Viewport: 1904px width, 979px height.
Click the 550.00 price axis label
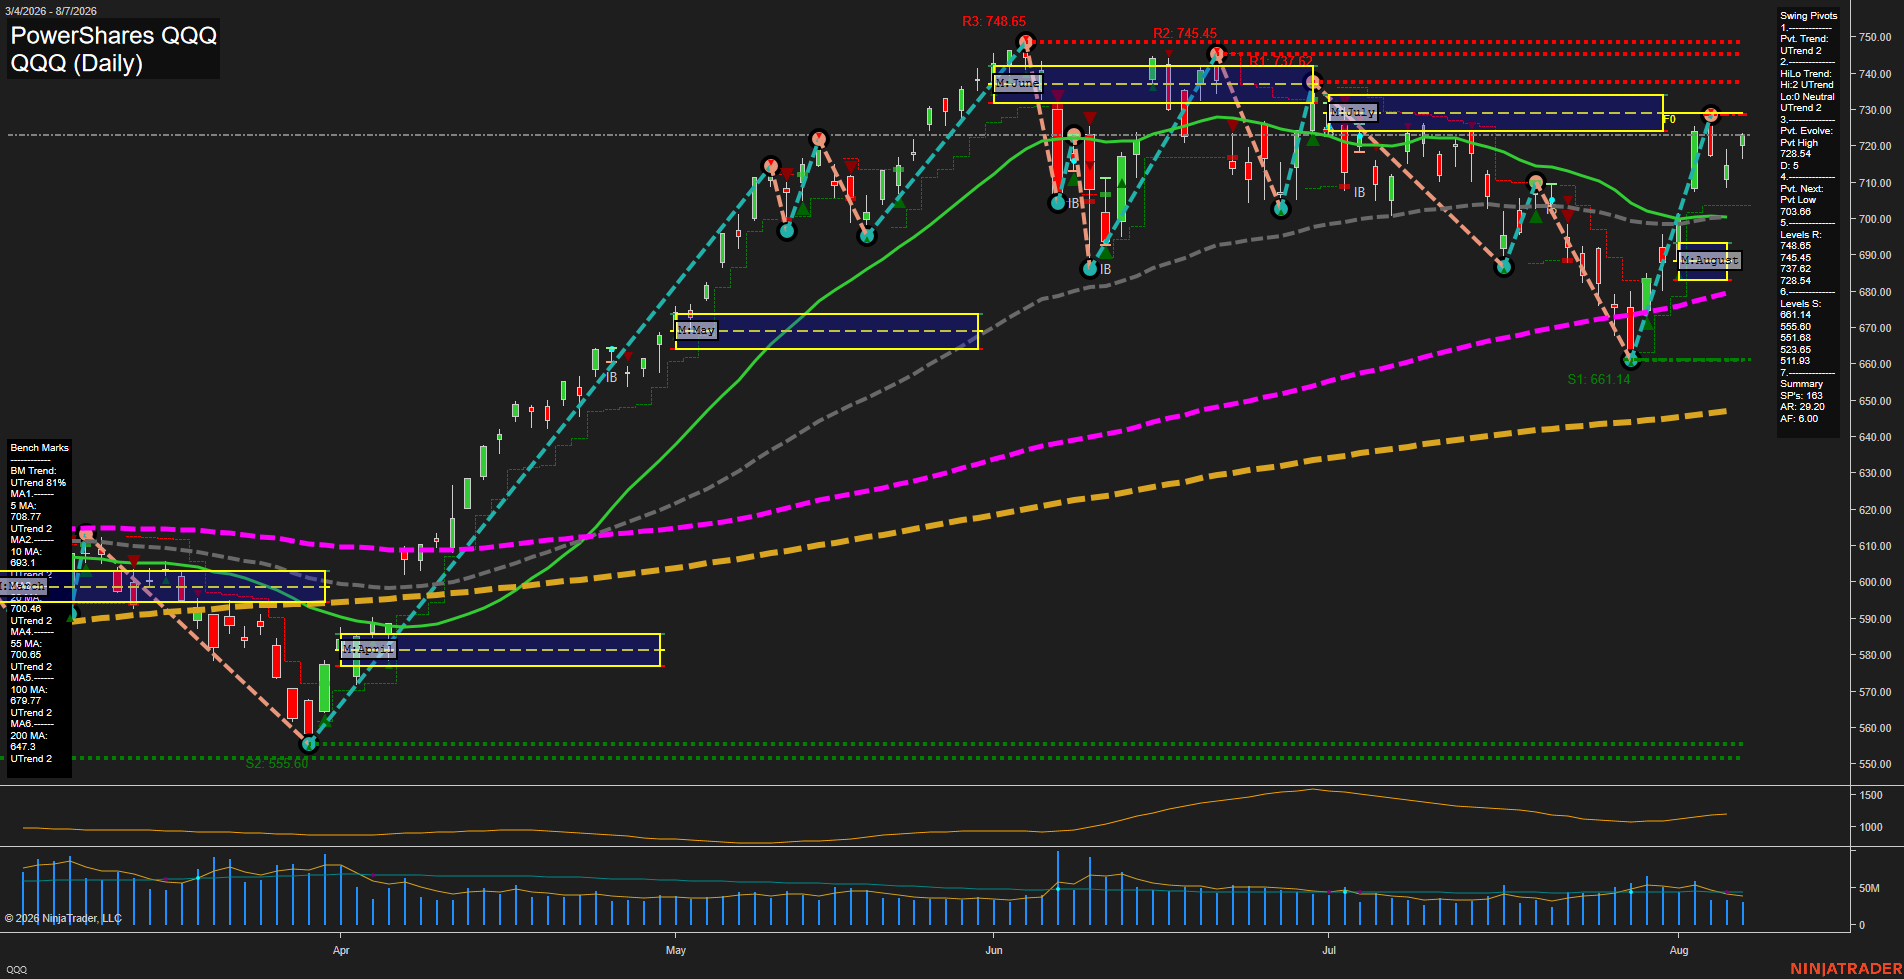pos(1875,764)
